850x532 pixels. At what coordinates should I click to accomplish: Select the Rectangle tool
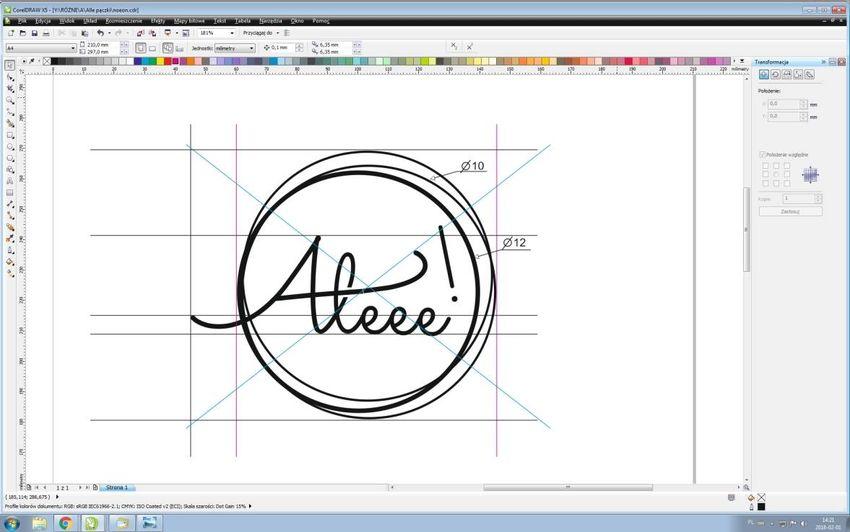point(10,135)
